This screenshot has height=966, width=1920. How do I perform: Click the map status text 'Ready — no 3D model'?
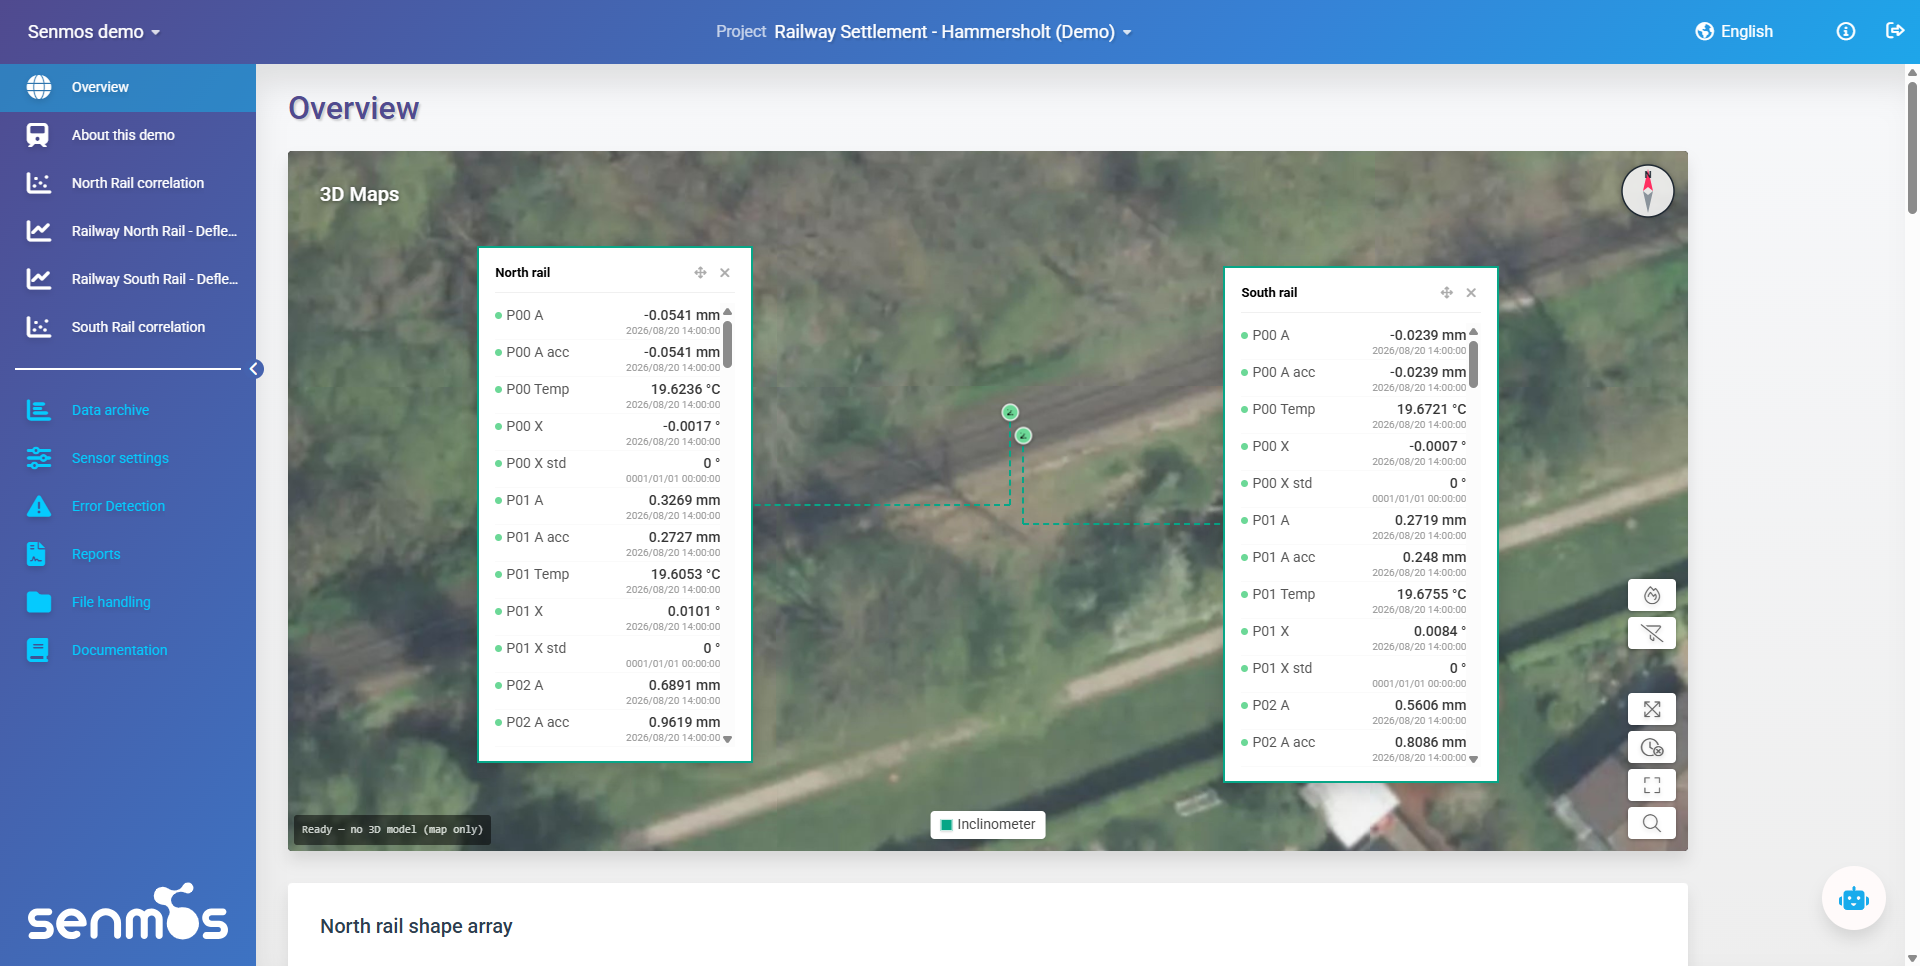(392, 830)
